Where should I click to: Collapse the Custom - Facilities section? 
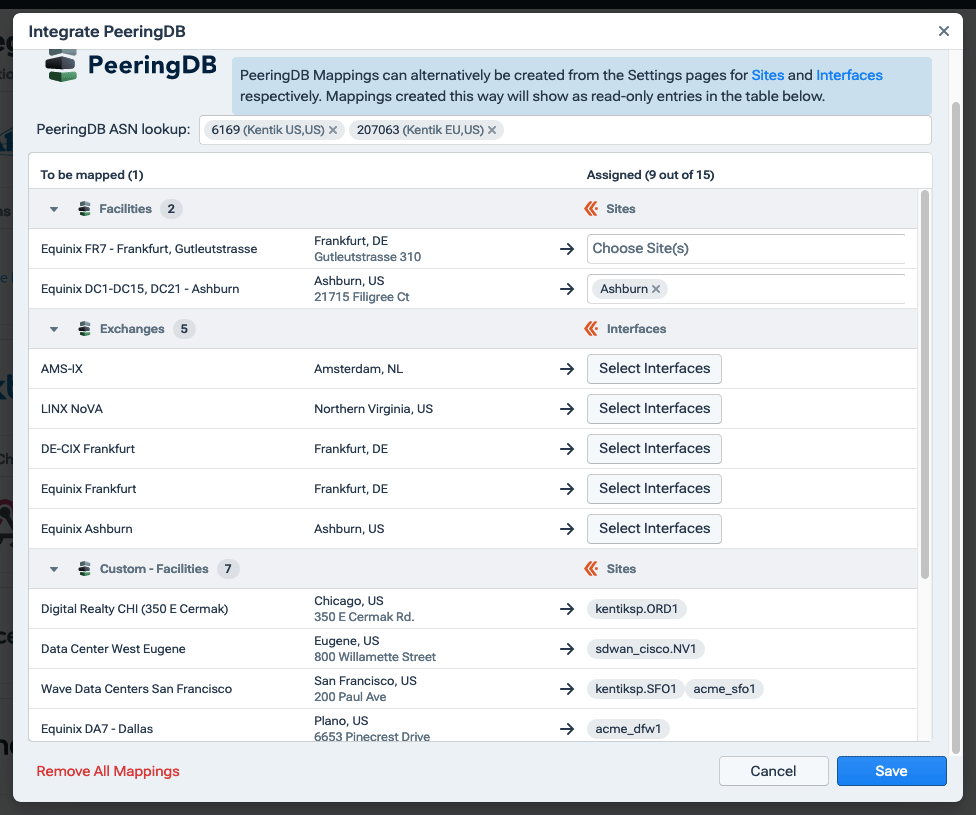(x=53, y=568)
